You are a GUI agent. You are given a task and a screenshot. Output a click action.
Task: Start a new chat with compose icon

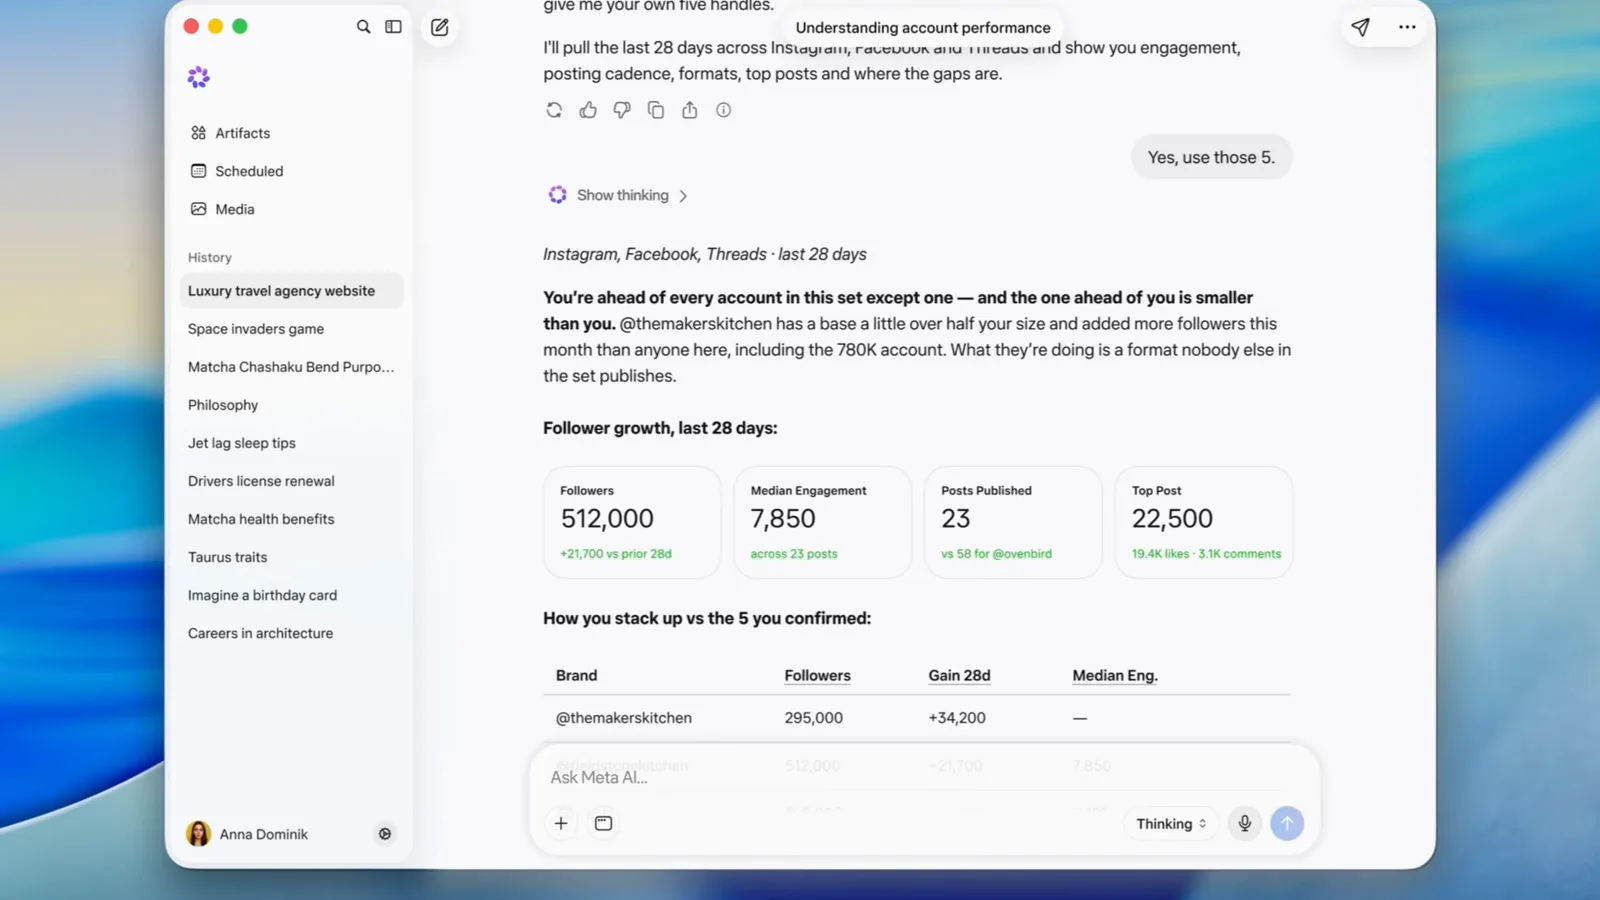[440, 27]
